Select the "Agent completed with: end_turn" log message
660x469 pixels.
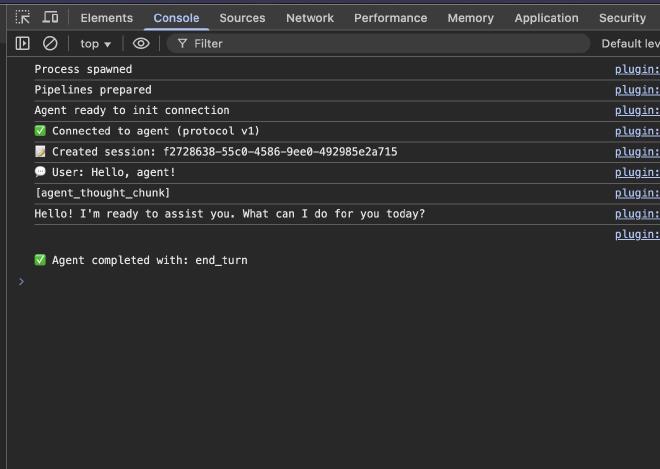[x=149, y=260]
